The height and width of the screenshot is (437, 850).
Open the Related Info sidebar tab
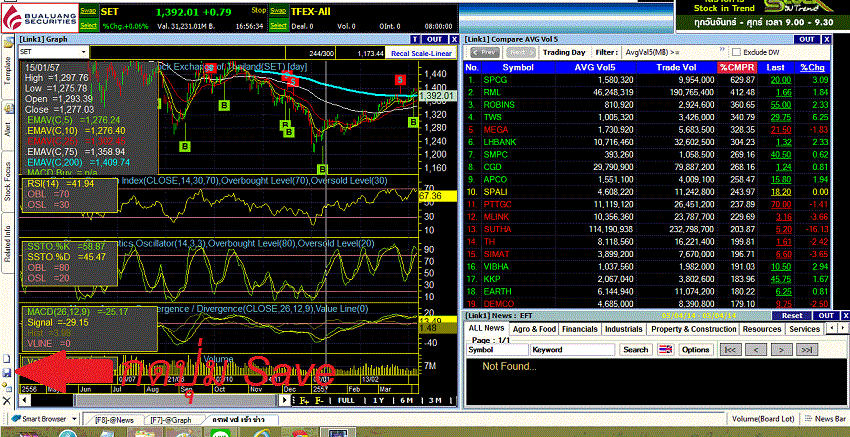(x=8, y=245)
